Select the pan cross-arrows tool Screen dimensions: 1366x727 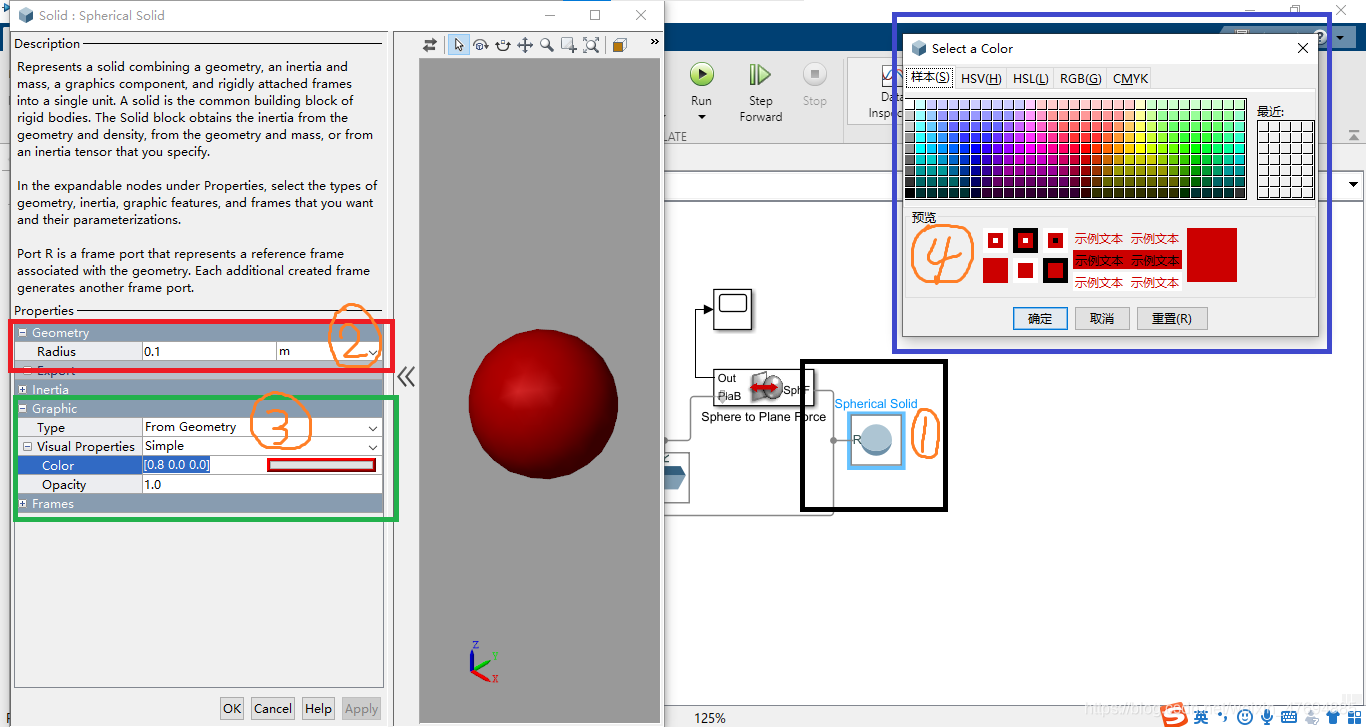(525, 45)
